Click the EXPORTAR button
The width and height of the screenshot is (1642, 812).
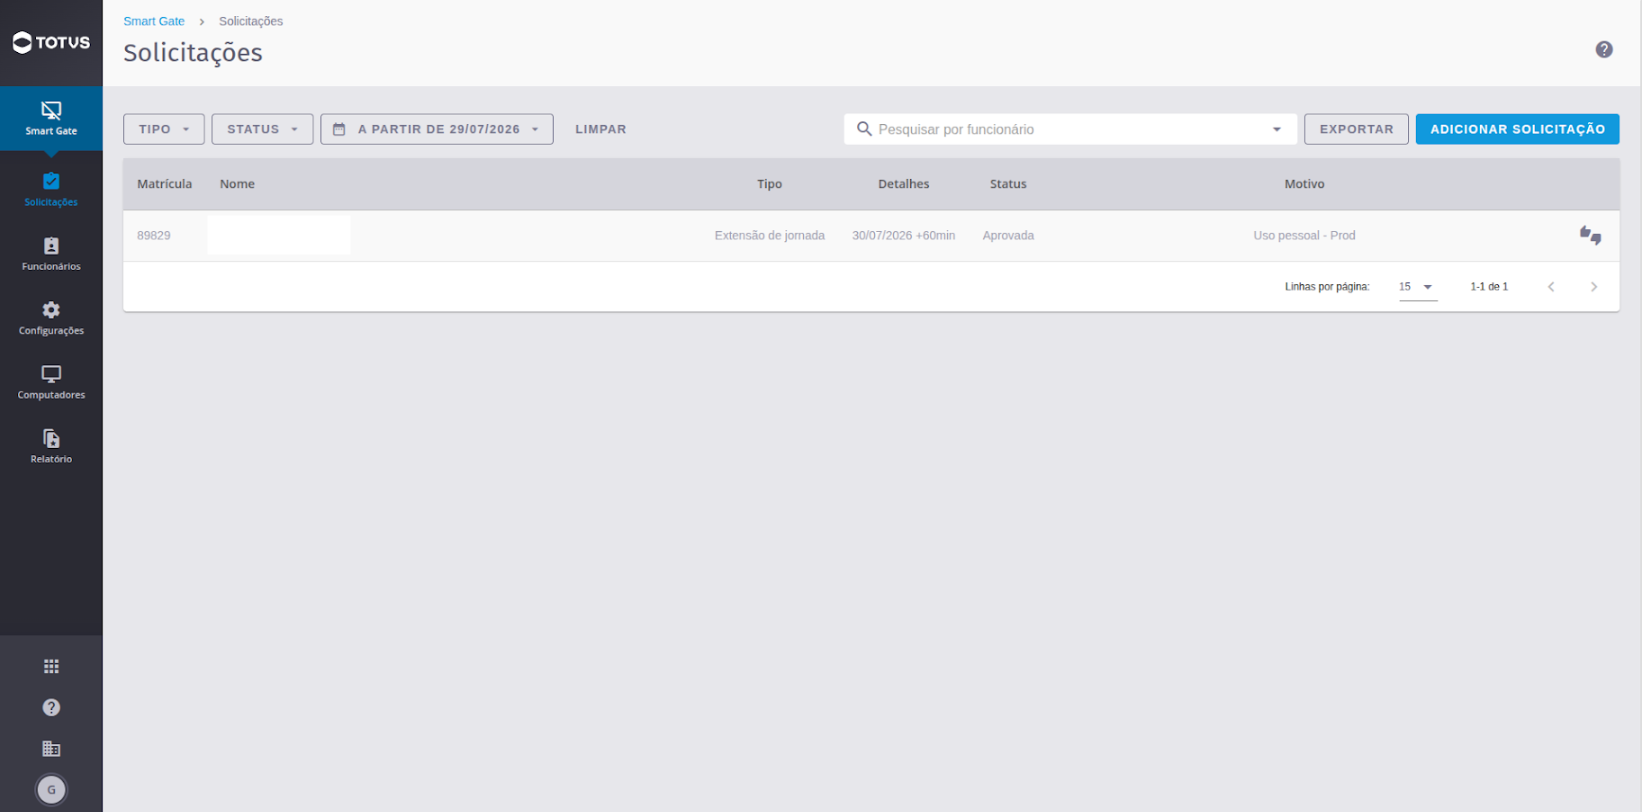coord(1356,129)
